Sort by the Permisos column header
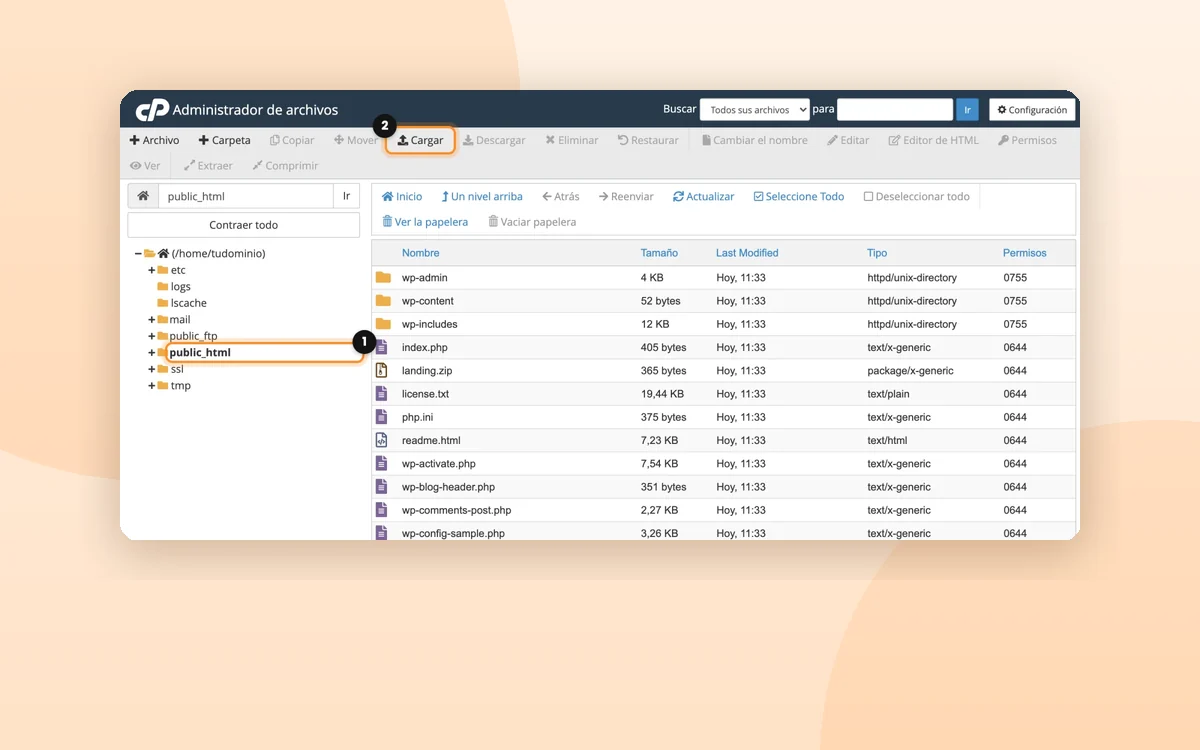The image size is (1200, 750). (1025, 253)
